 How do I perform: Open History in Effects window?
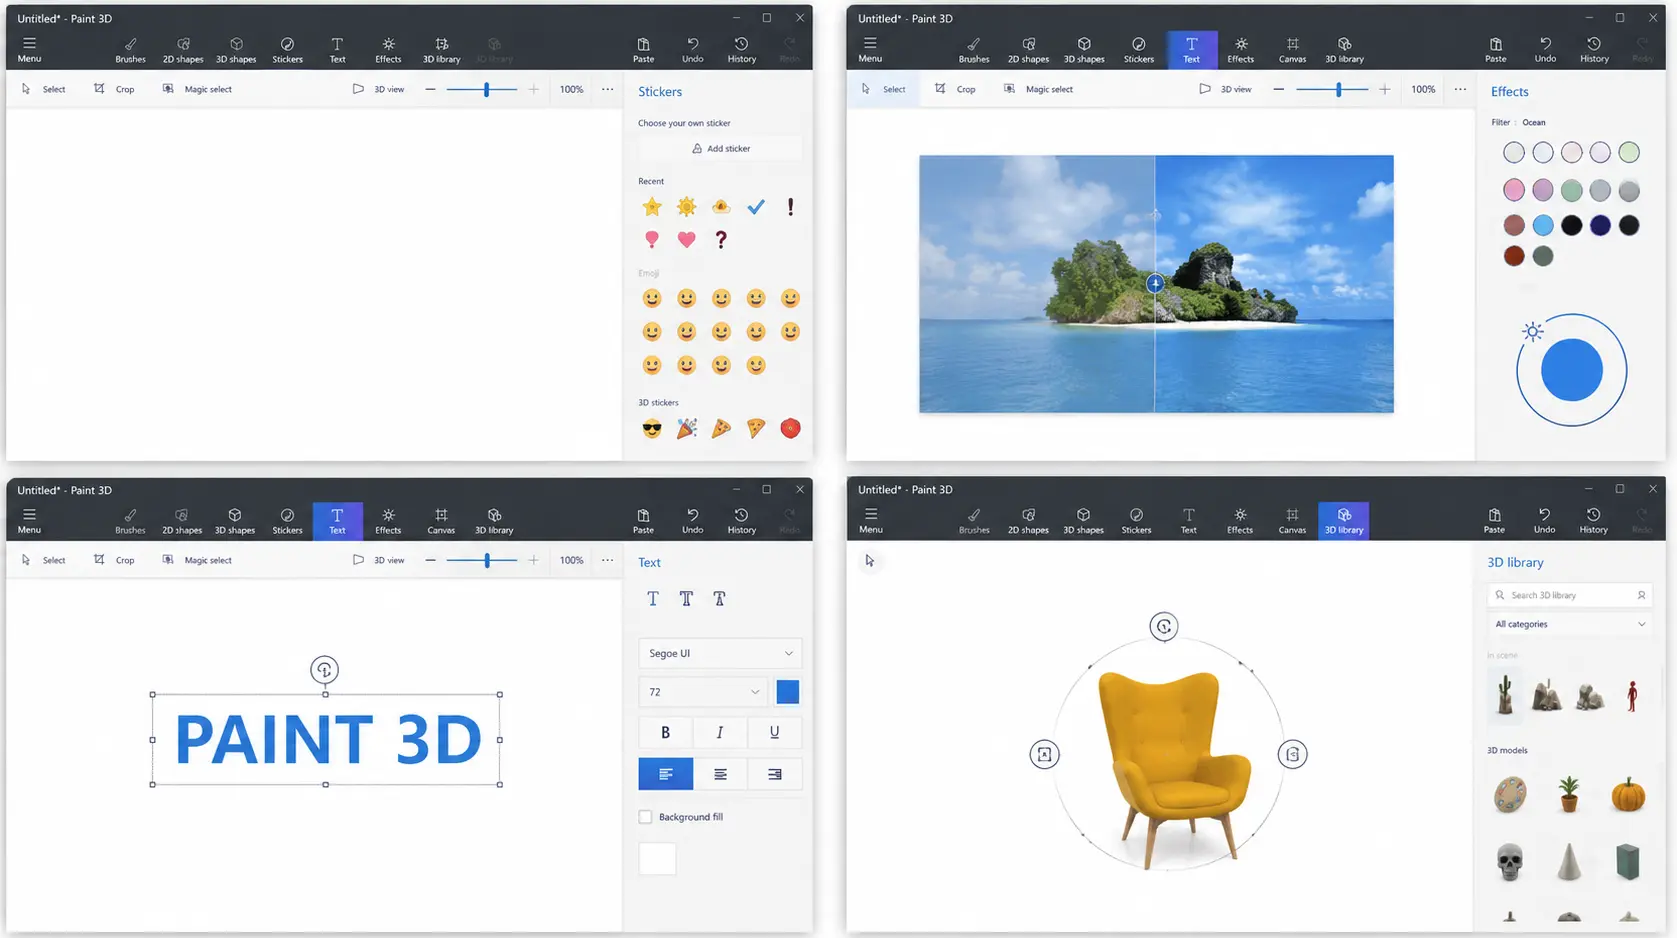tap(1594, 50)
